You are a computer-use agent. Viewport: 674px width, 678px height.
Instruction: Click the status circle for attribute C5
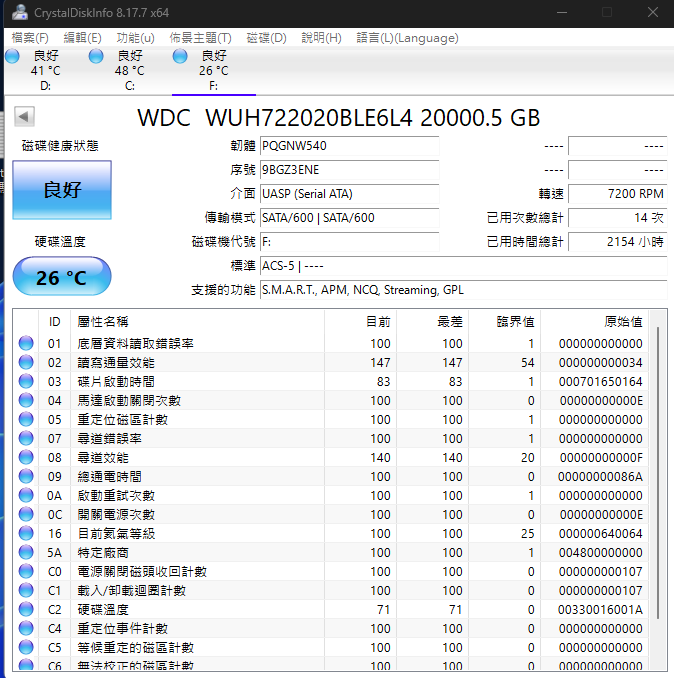pyautogui.click(x=26, y=647)
